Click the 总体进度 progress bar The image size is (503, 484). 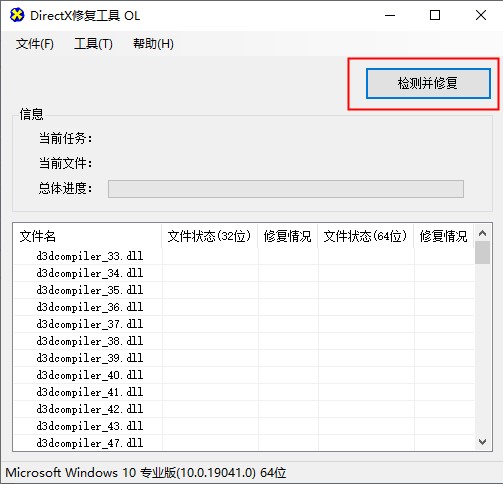click(286, 189)
